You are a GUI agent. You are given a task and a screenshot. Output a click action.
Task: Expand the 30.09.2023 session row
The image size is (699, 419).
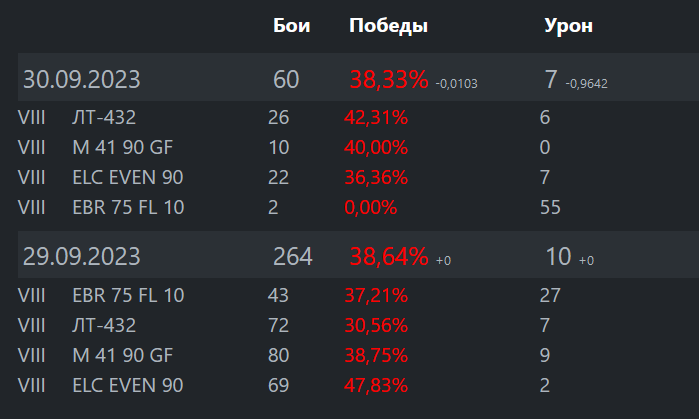(x=358, y=77)
